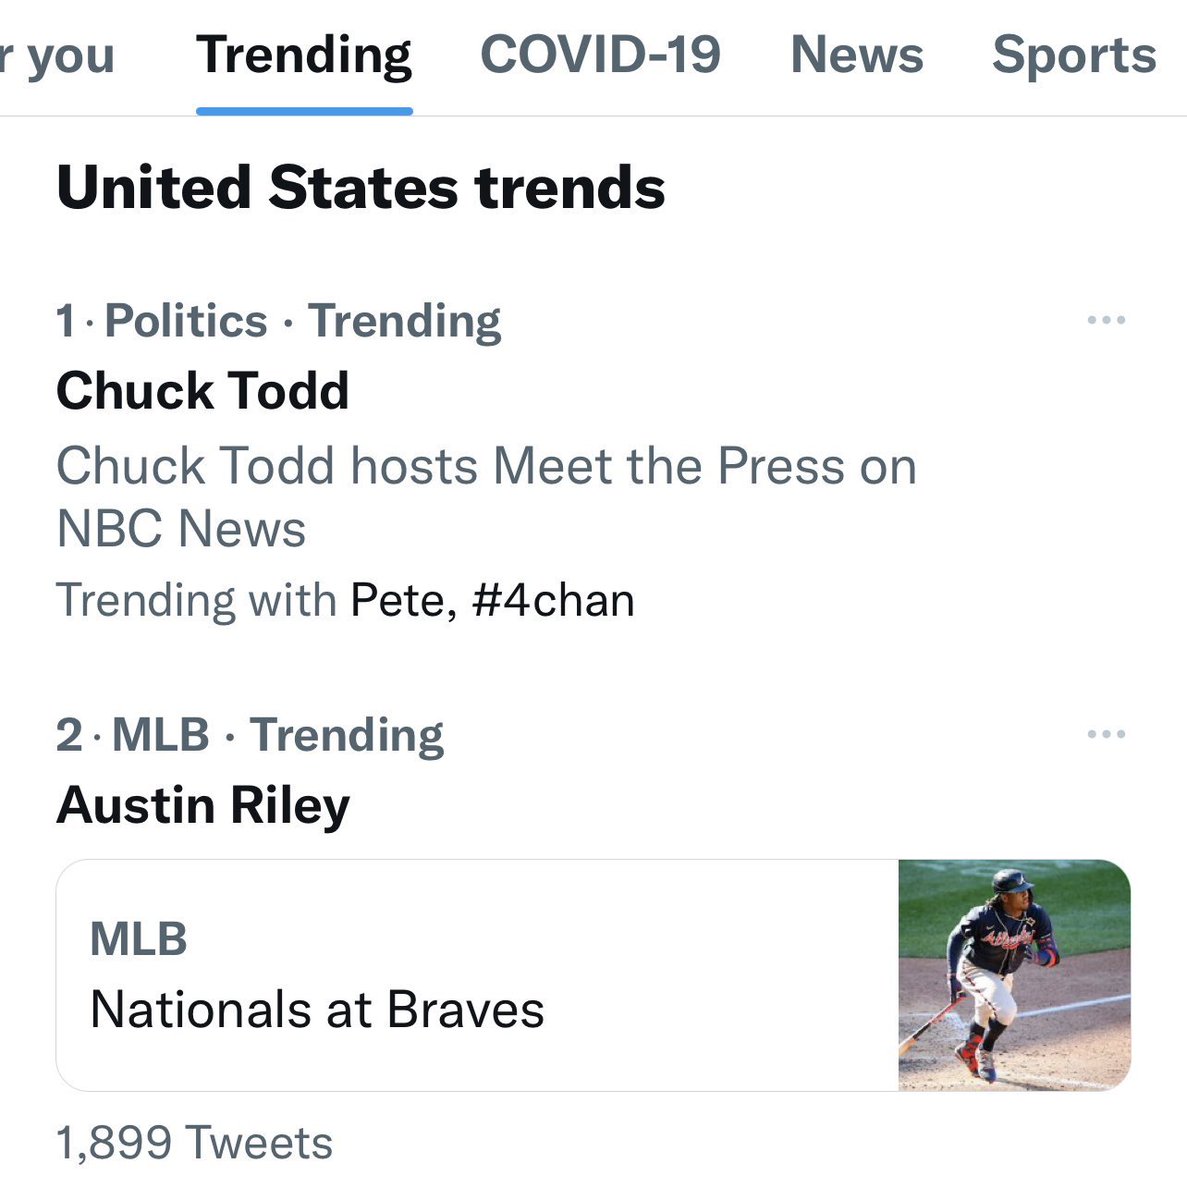Select the Trending tab
The height and width of the screenshot is (1200, 1187).
click(x=304, y=57)
